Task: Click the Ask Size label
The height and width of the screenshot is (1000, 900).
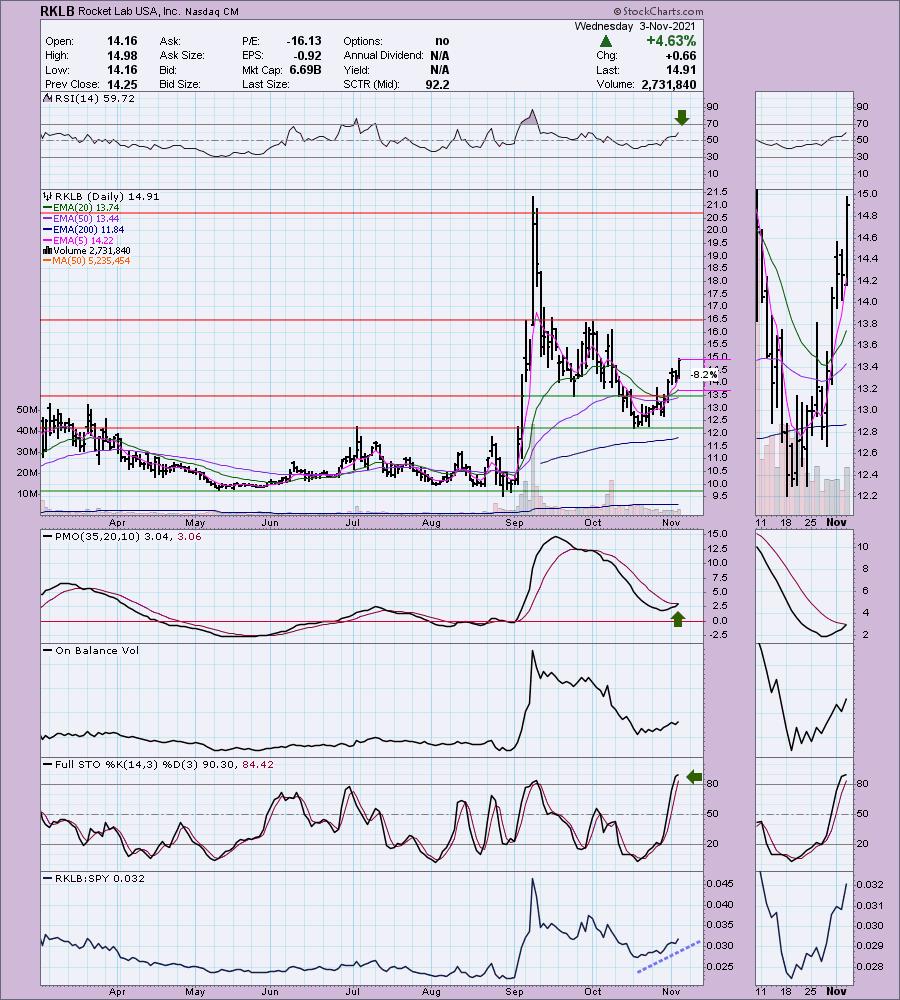Action: pos(182,55)
